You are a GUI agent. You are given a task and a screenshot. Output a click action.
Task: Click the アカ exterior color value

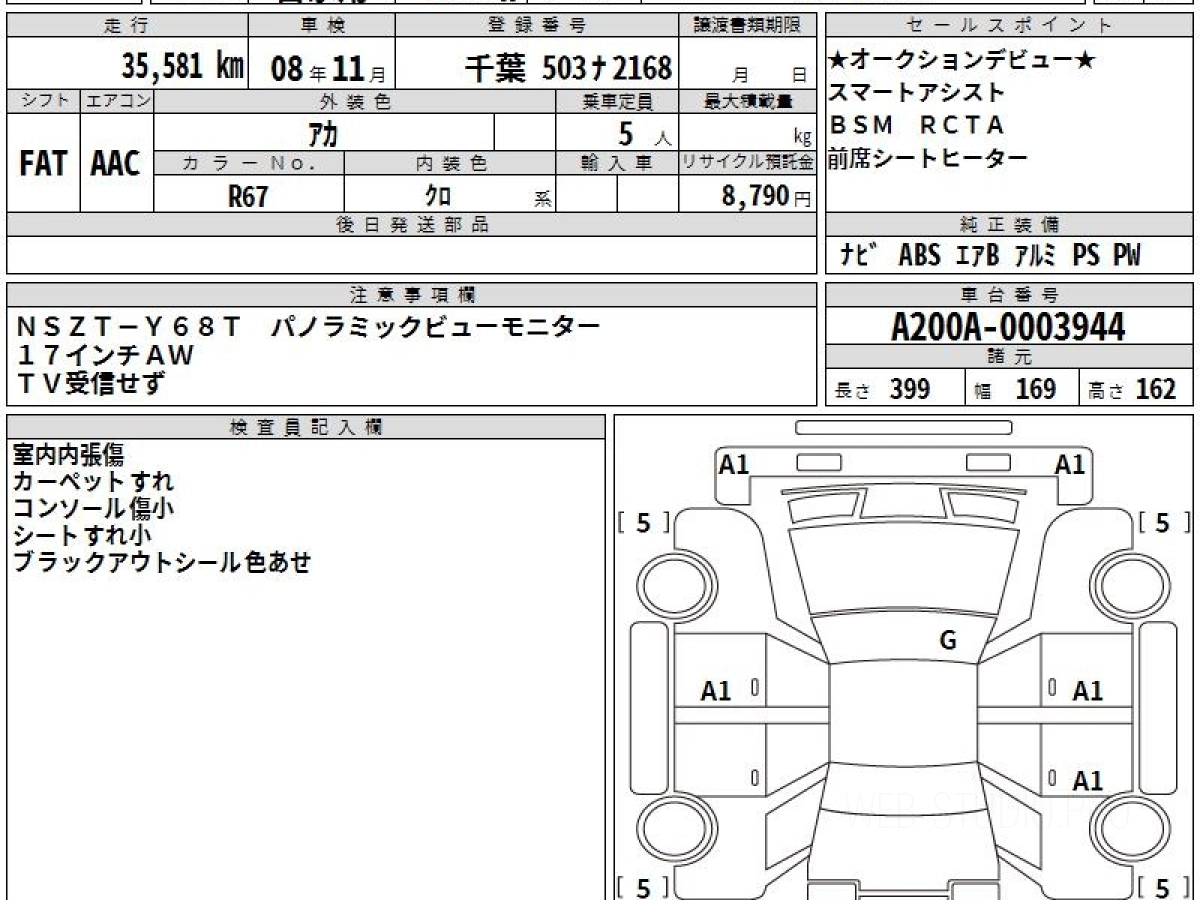pyautogui.click(x=324, y=133)
